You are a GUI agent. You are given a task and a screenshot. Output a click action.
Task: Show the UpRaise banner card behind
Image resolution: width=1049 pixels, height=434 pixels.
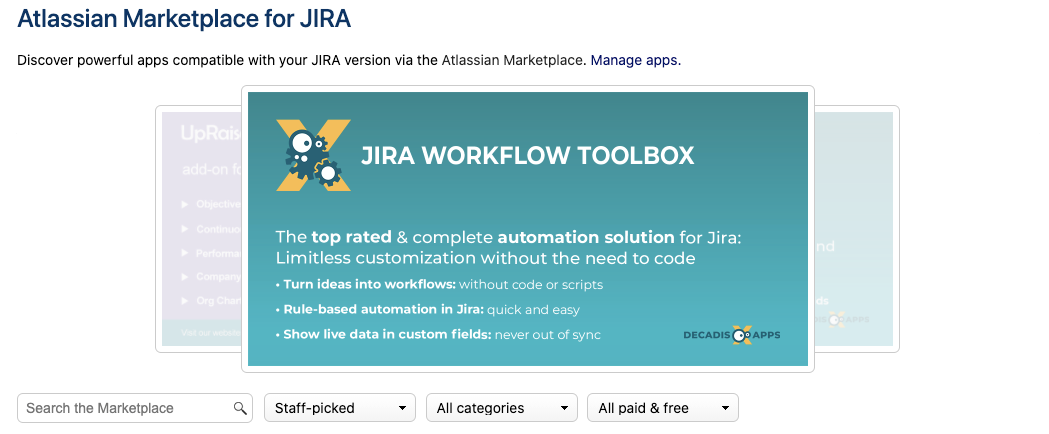click(x=199, y=229)
